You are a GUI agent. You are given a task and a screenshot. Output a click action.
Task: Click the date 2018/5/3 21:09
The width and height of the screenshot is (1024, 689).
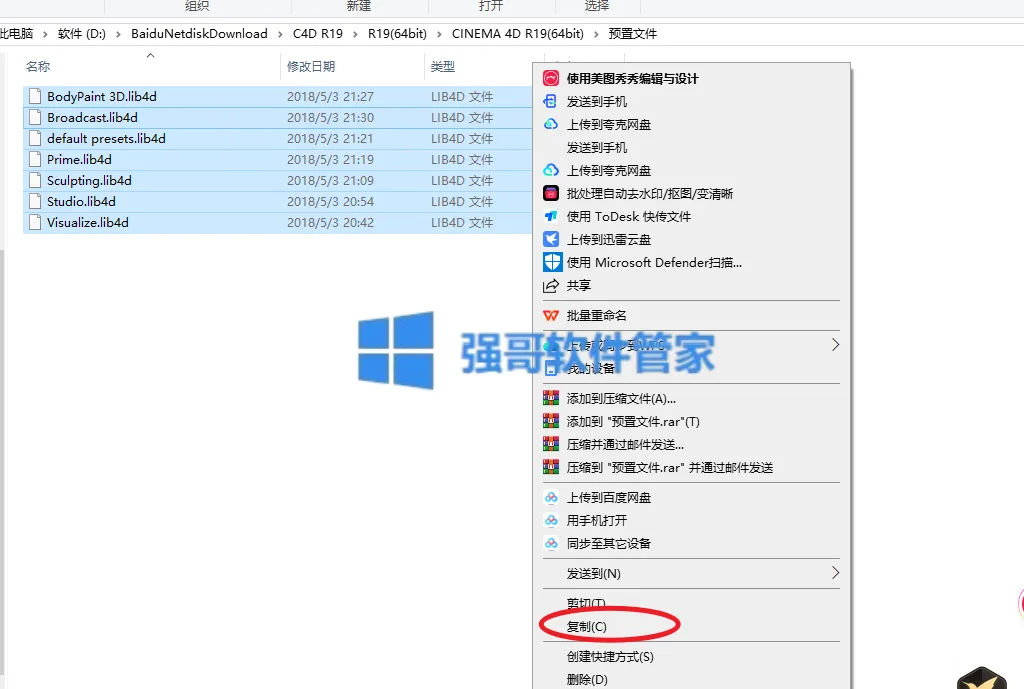tap(330, 180)
